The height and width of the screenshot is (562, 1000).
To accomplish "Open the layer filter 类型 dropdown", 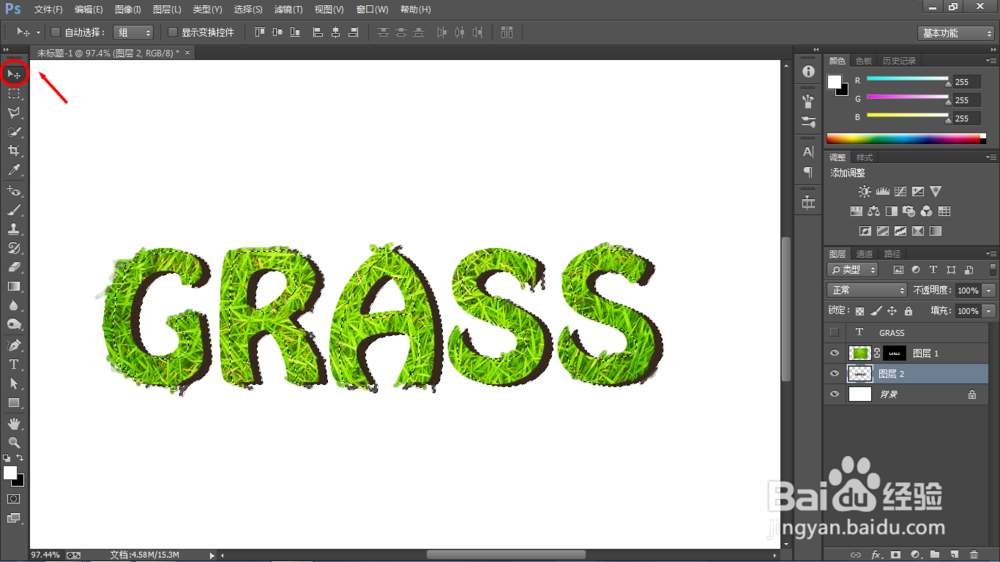I will (853, 270).
